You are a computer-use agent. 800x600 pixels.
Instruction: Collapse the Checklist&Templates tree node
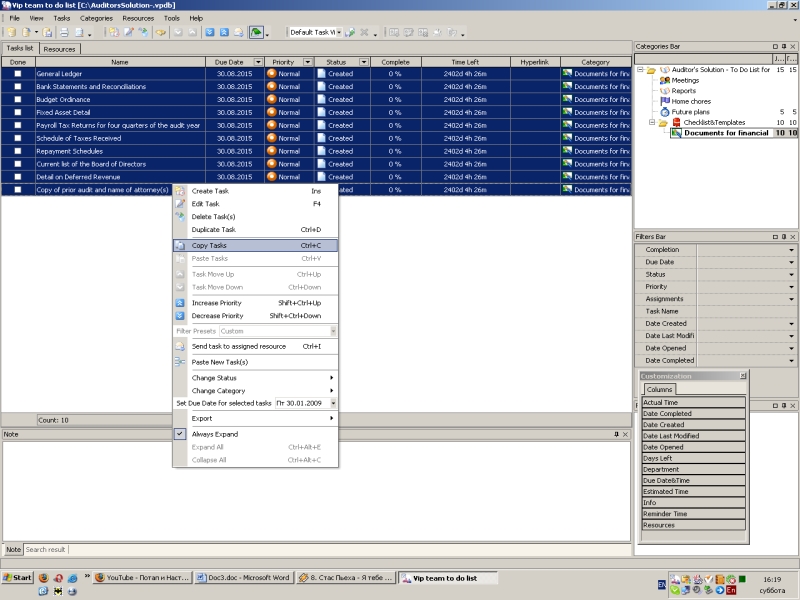pyautogui.click(x=650, y=122)
